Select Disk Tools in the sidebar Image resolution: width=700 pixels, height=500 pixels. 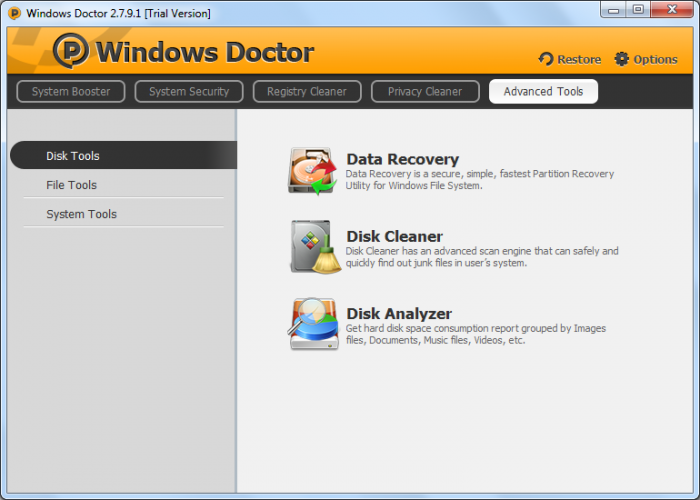tap(123, 155)
